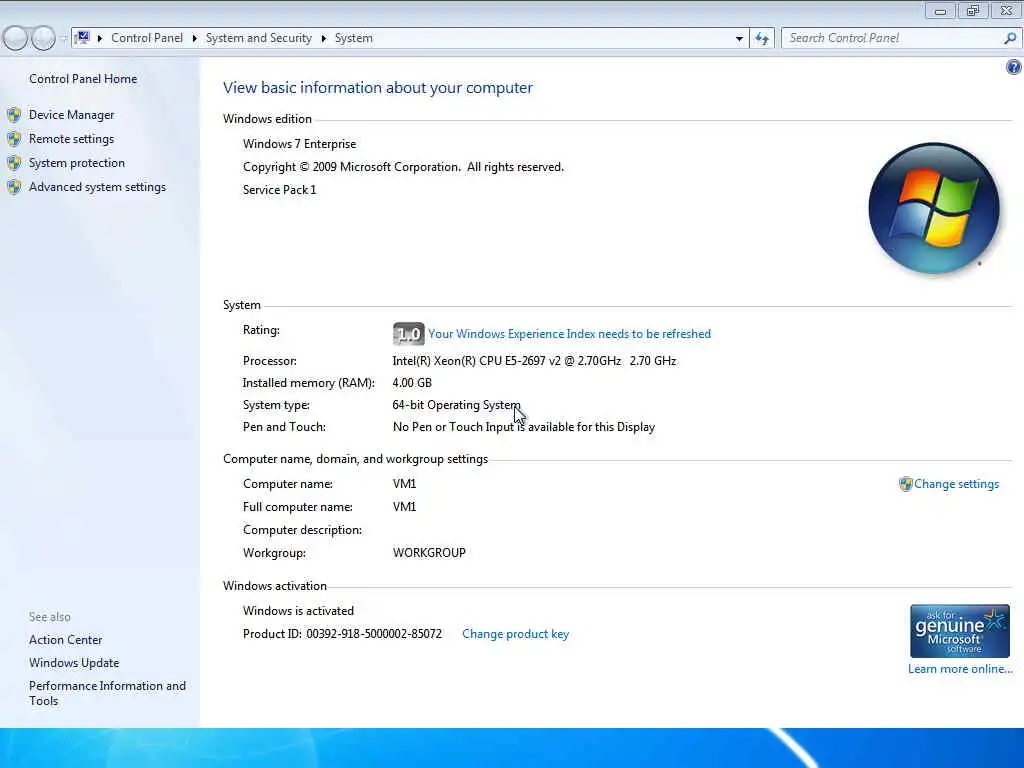Click the shield icon beside Device Manager

(14, 115)
